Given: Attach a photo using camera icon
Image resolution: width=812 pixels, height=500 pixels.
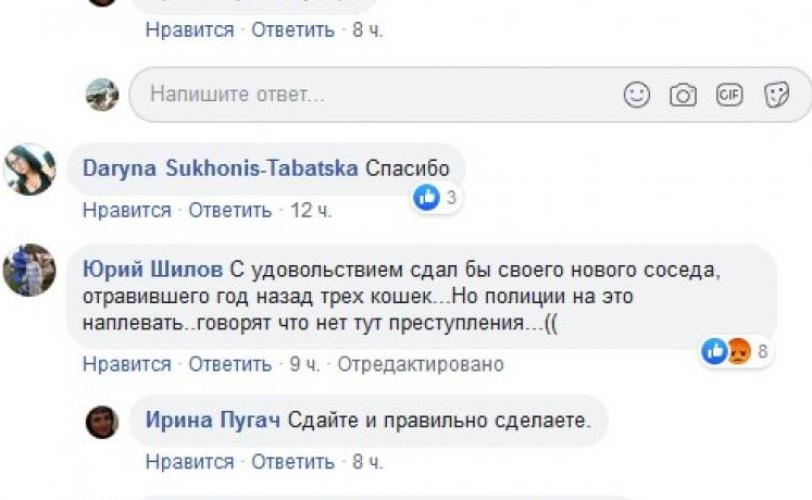Looking at the screenshot, I should tap(683, 95).
